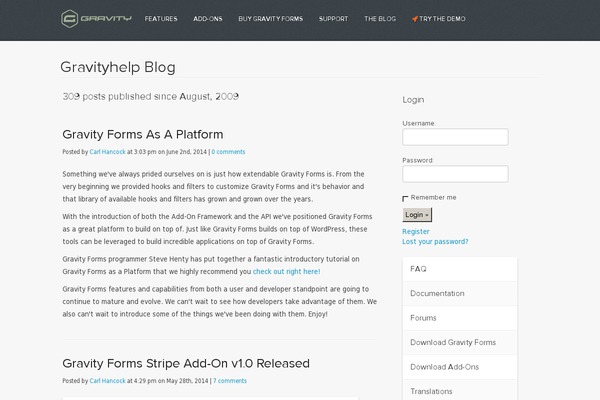Click the 309 posts published since August text
The width and height of the screenshot is (600, 400).
tap(151, 96)
